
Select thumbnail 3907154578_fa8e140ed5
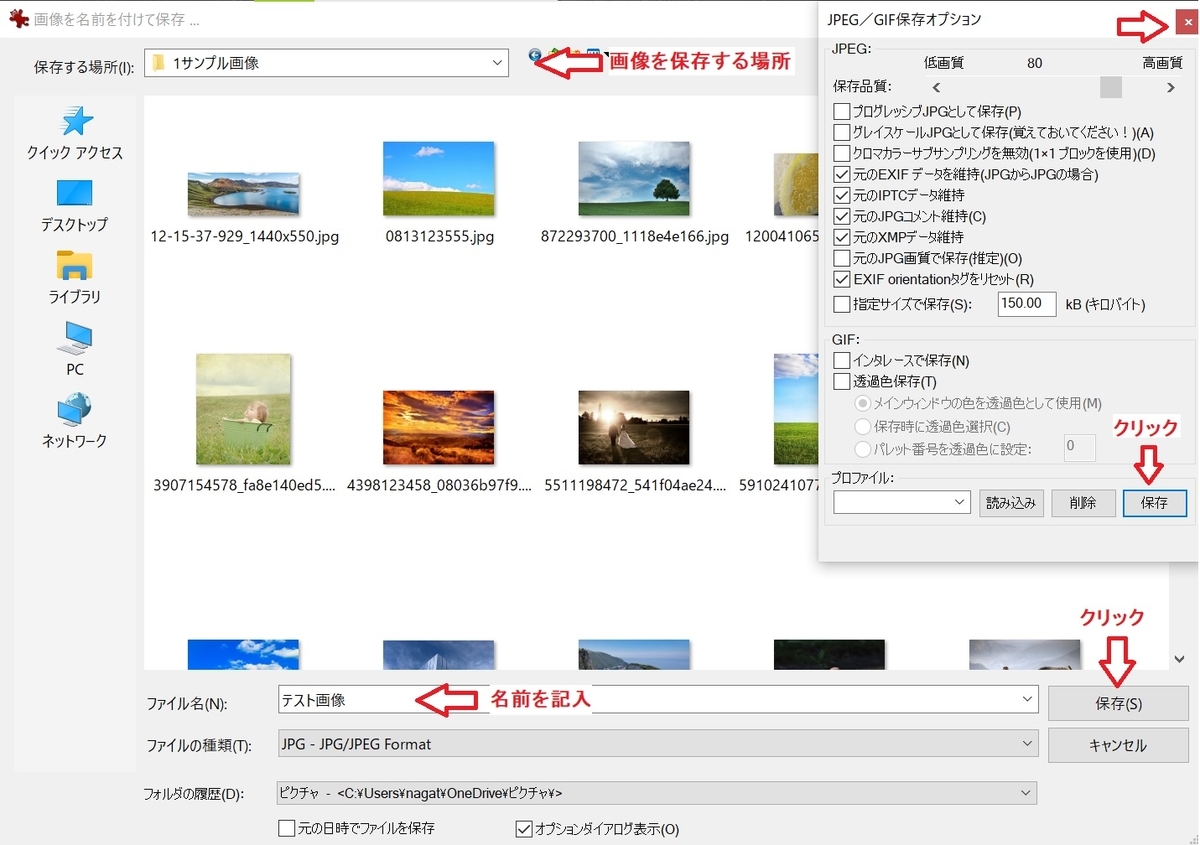point(244,409)
